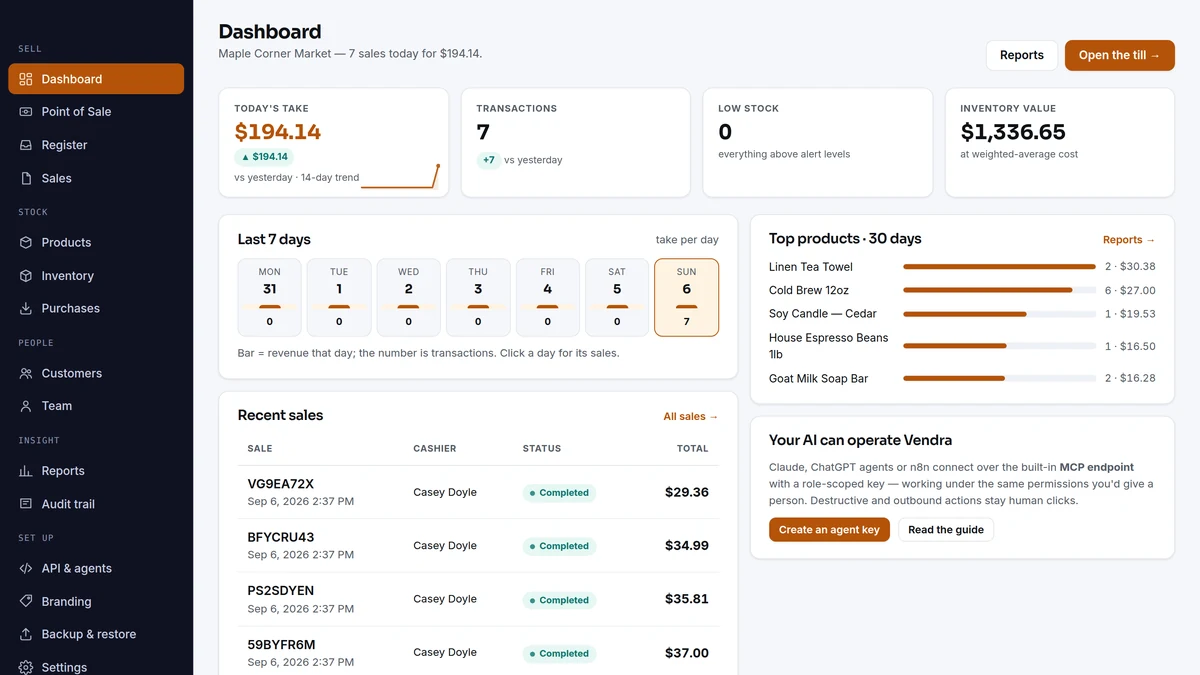The height and width of the screenshot is (675, 1200).
Task: Click the $29.36 total
Action: pos(687,492)
